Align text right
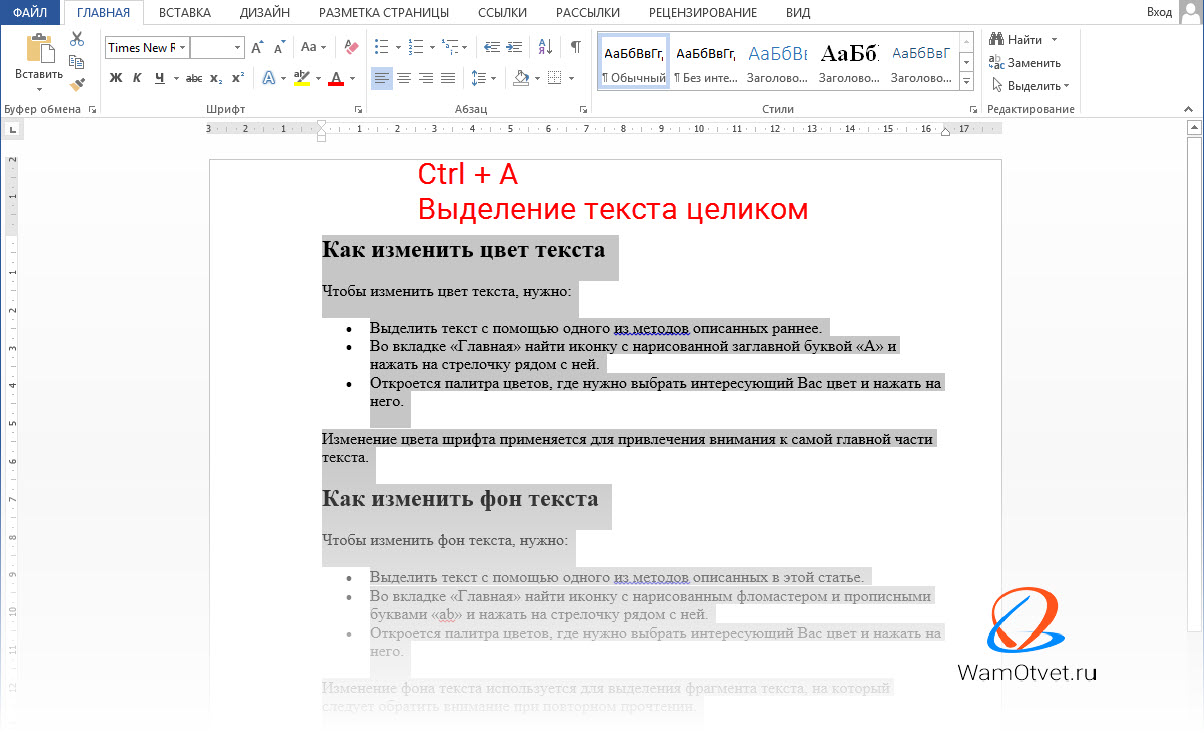Screen dimensions: 1204x733 click(x=426, y=78)
